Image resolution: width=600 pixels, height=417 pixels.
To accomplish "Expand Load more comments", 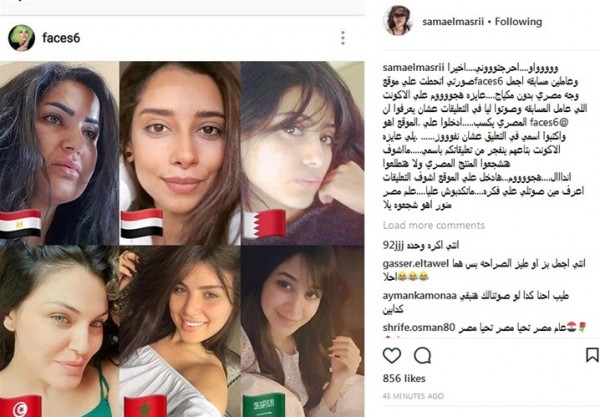I will click(434, 225).
